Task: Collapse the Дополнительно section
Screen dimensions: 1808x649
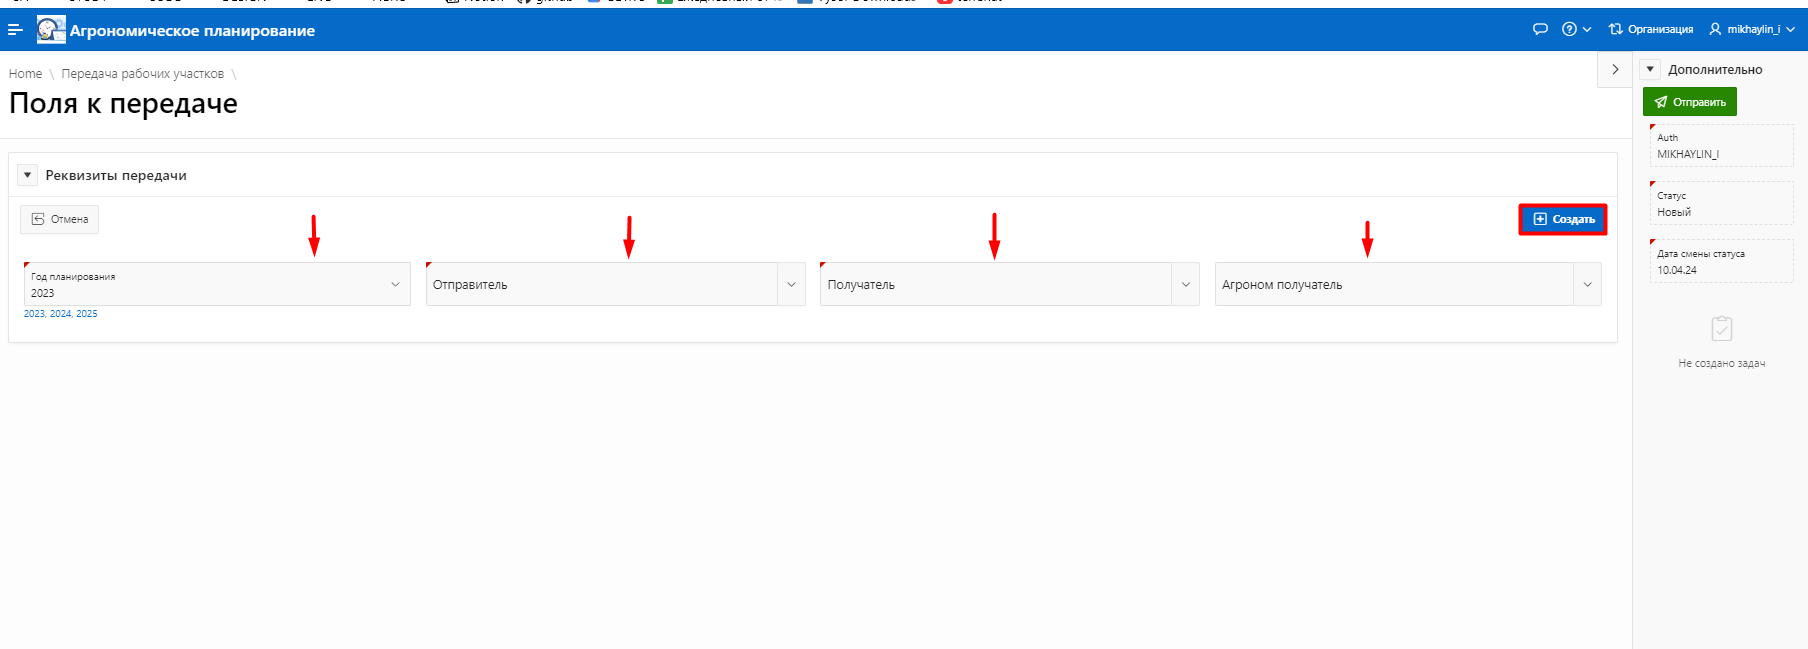Action: point(1650,69)
